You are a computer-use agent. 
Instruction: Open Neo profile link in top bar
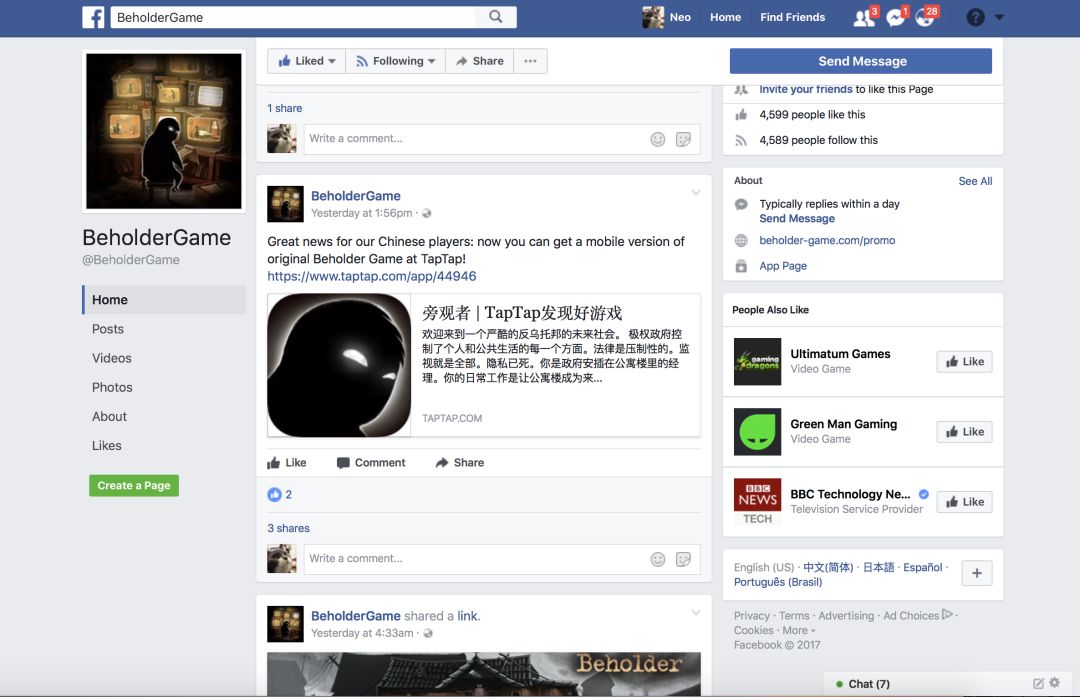(667, 17)
